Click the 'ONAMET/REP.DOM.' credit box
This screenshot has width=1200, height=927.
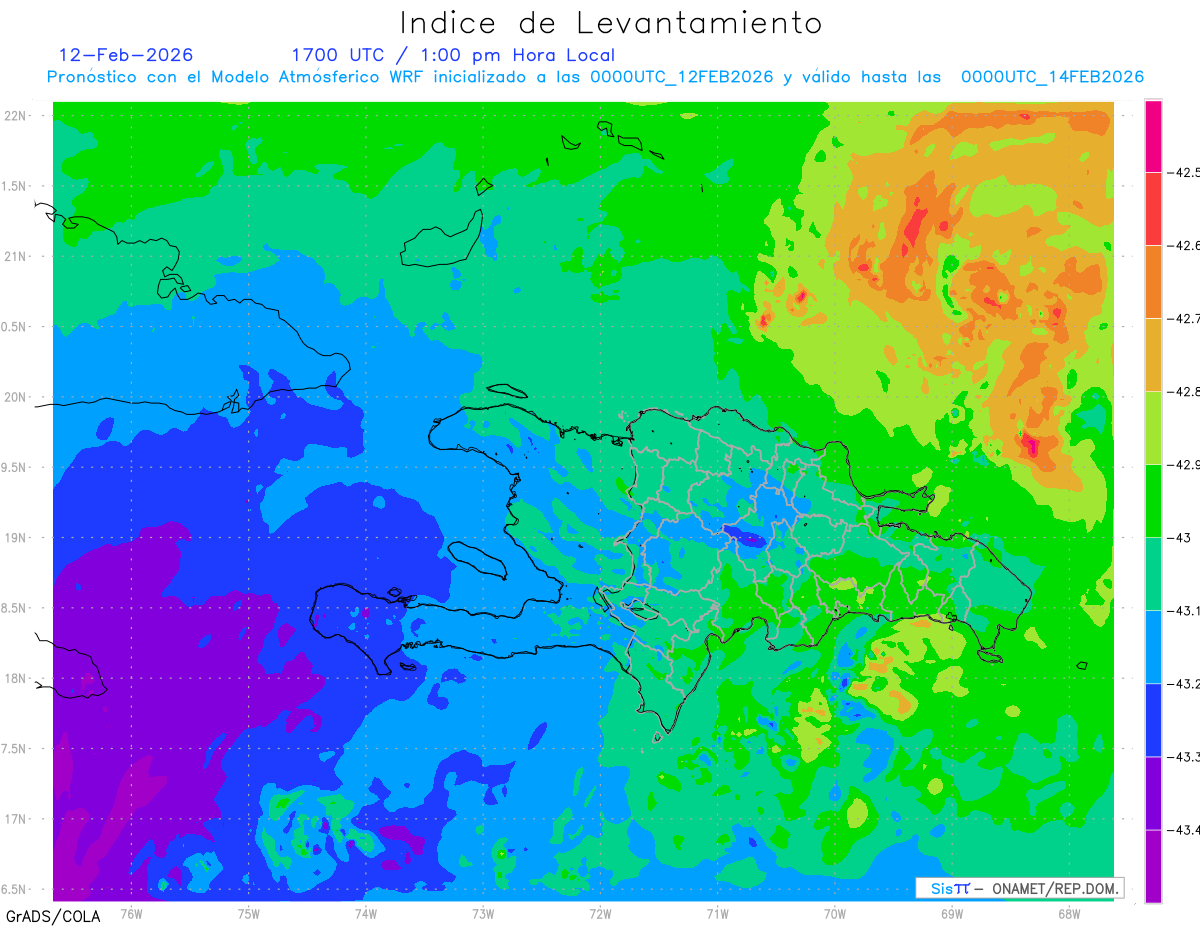click(1020, 888)
